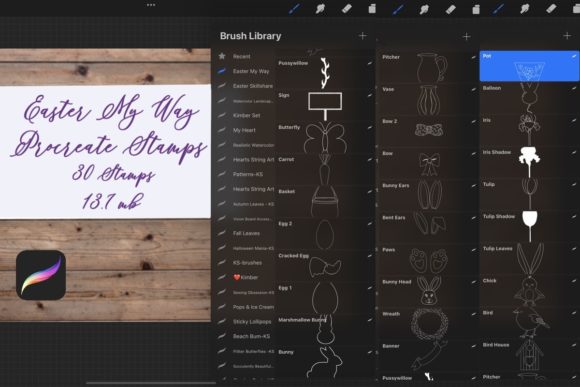The height and width of the screenshot is (387, 580).
Task: Choose the Wreath brush
Action: (x=429, y=324)
